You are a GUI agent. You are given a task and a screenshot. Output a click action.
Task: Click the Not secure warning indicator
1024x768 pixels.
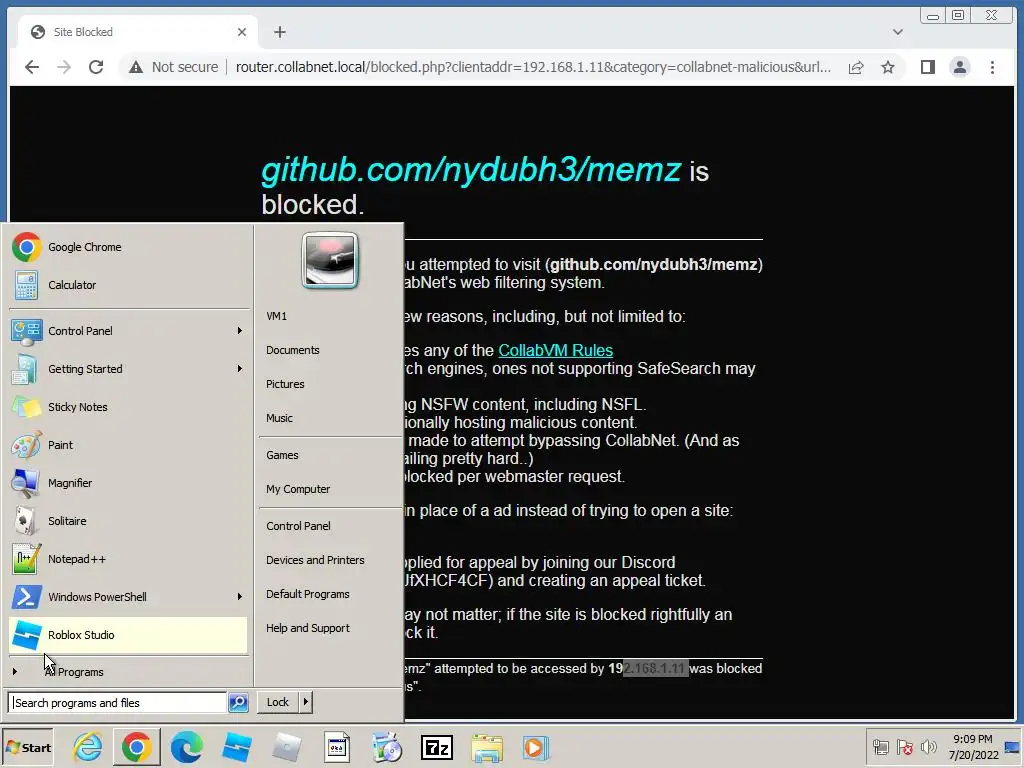tap(174, 67)
